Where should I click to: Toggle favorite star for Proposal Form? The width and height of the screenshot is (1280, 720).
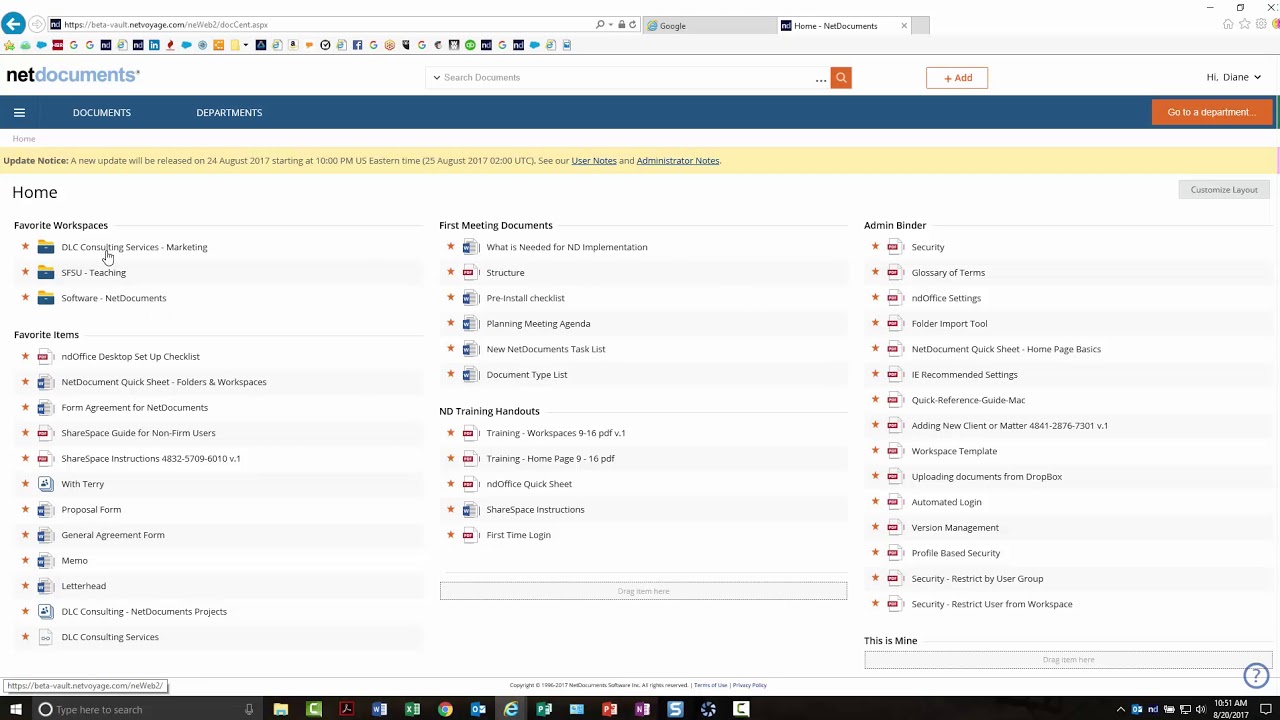(25, 510)
